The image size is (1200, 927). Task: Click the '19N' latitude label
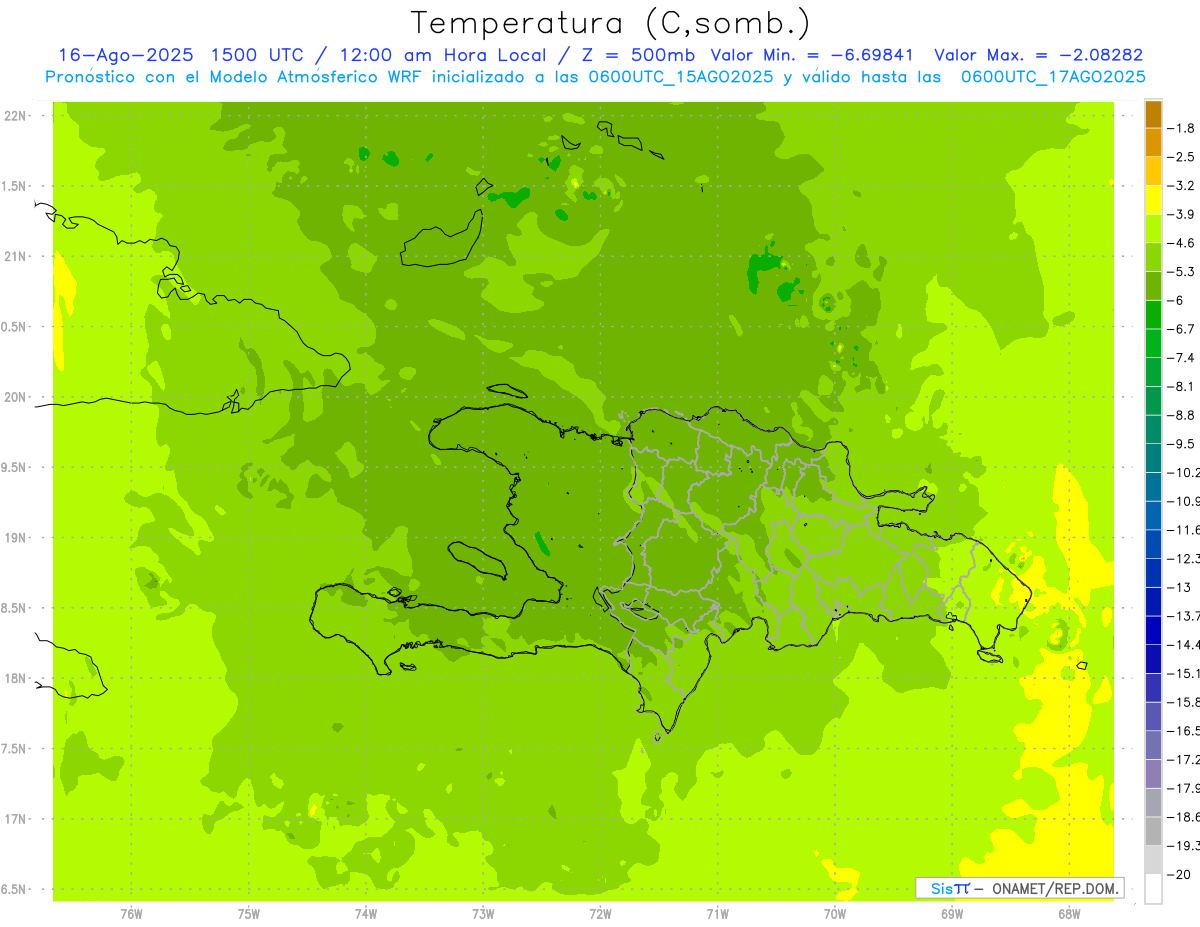(x=17, y=537)
